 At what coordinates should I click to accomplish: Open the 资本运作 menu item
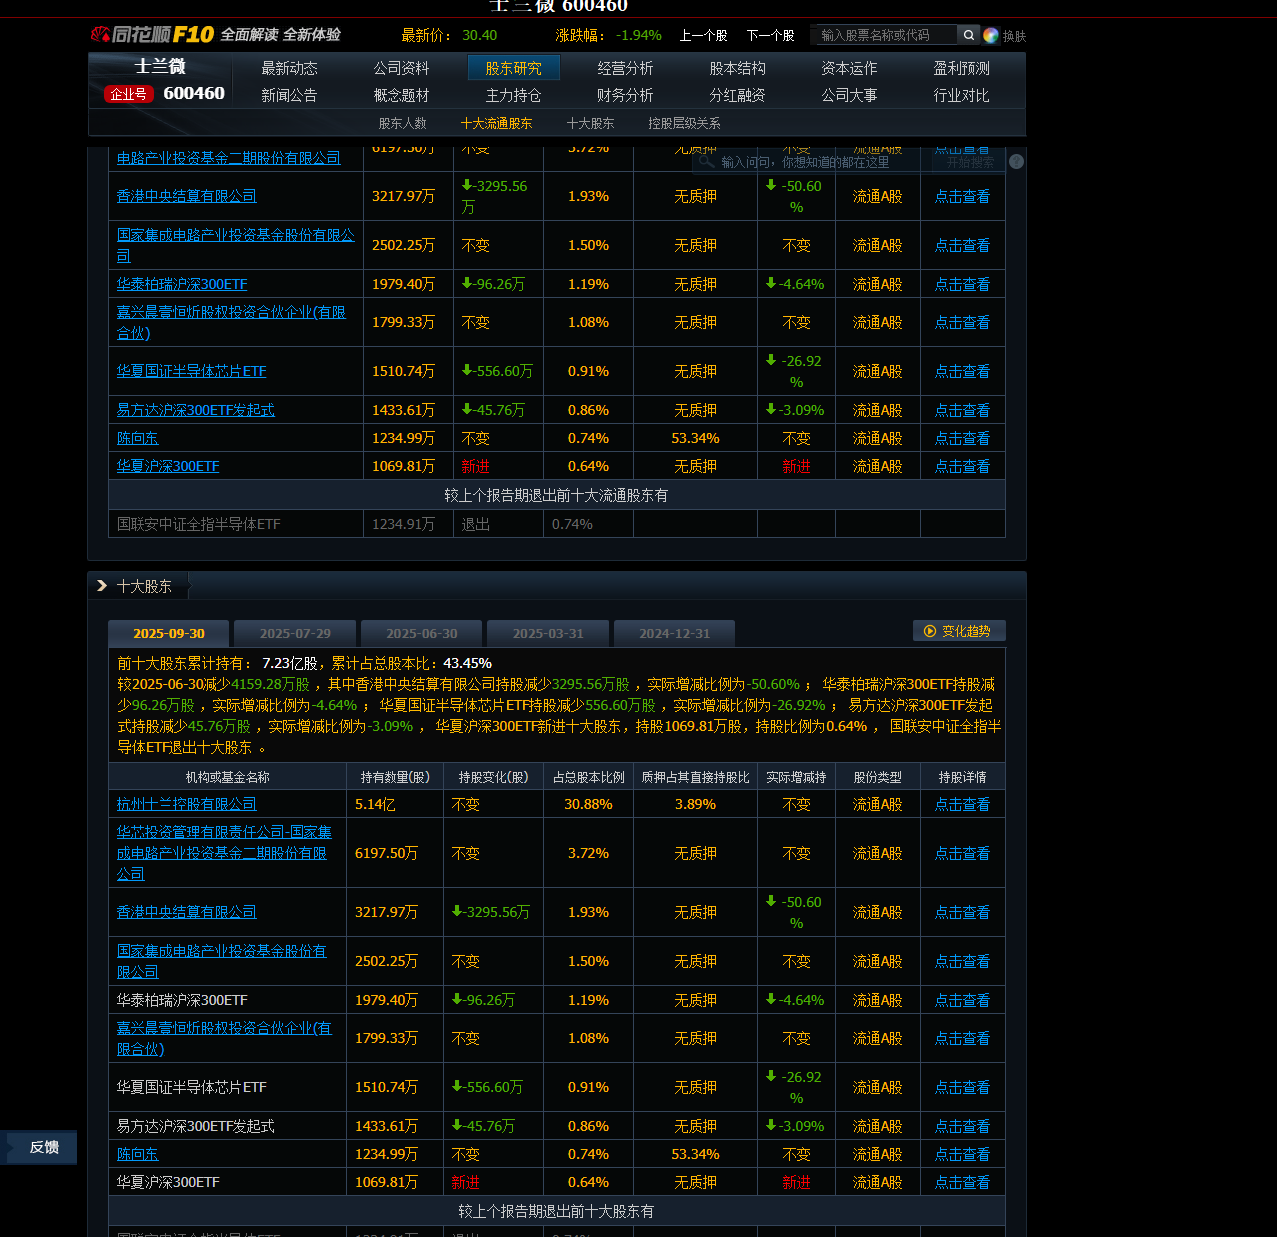[x=849, y=68]
